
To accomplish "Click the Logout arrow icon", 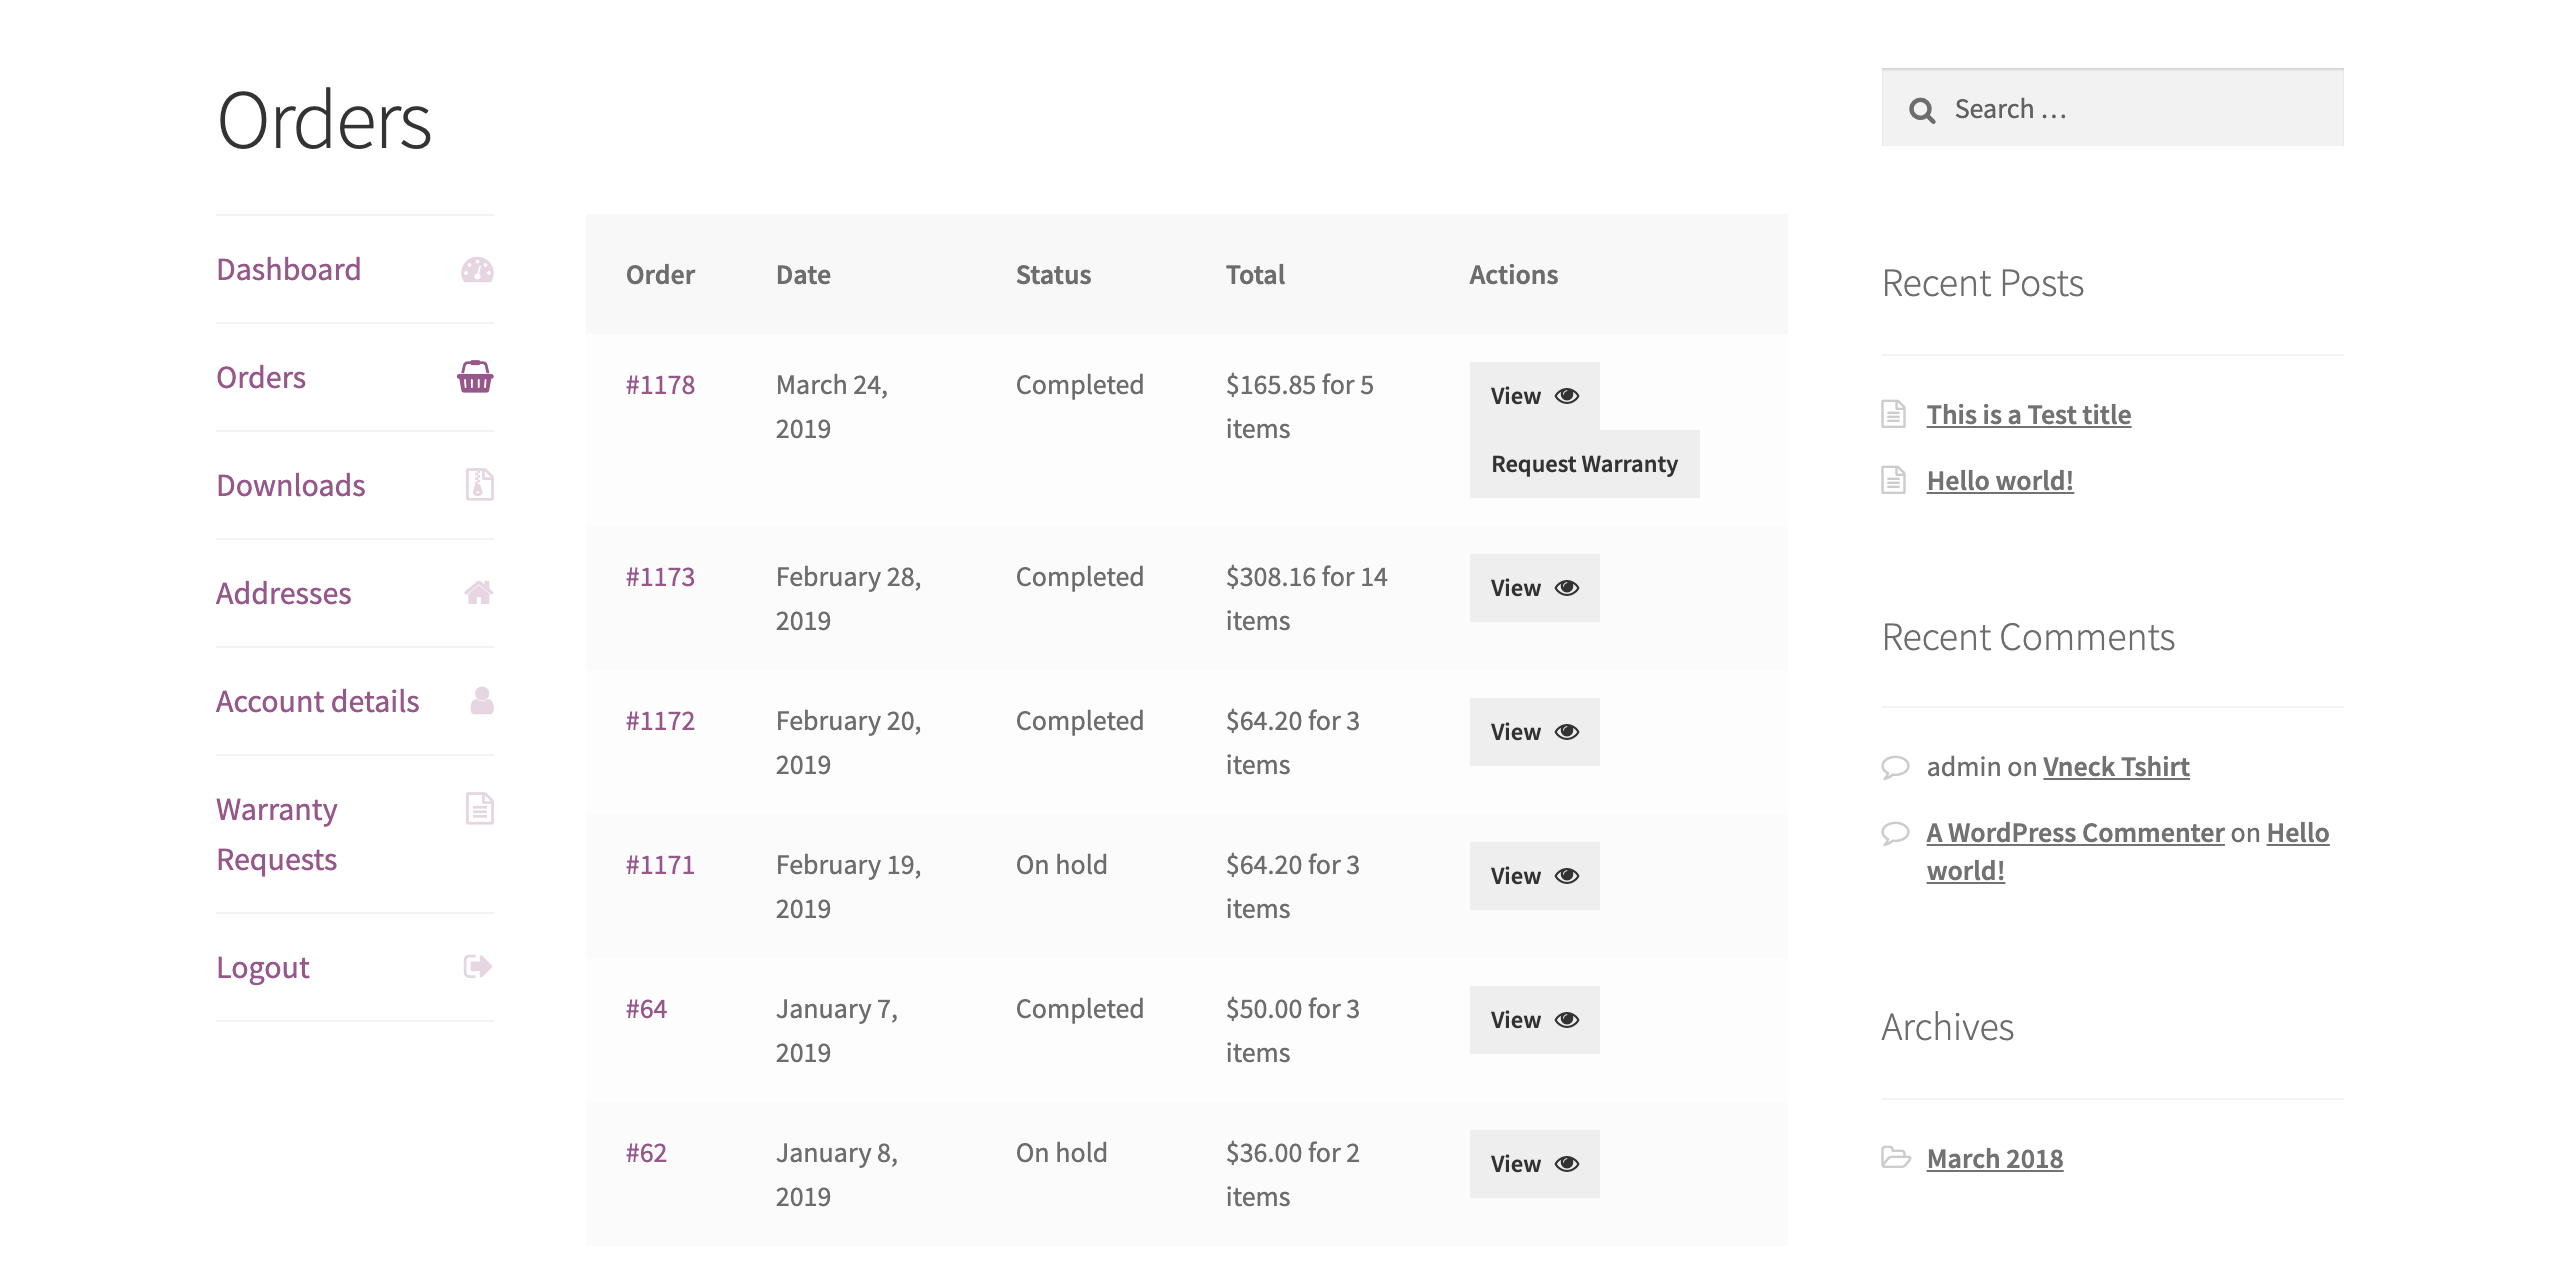I will pos(477,967).
